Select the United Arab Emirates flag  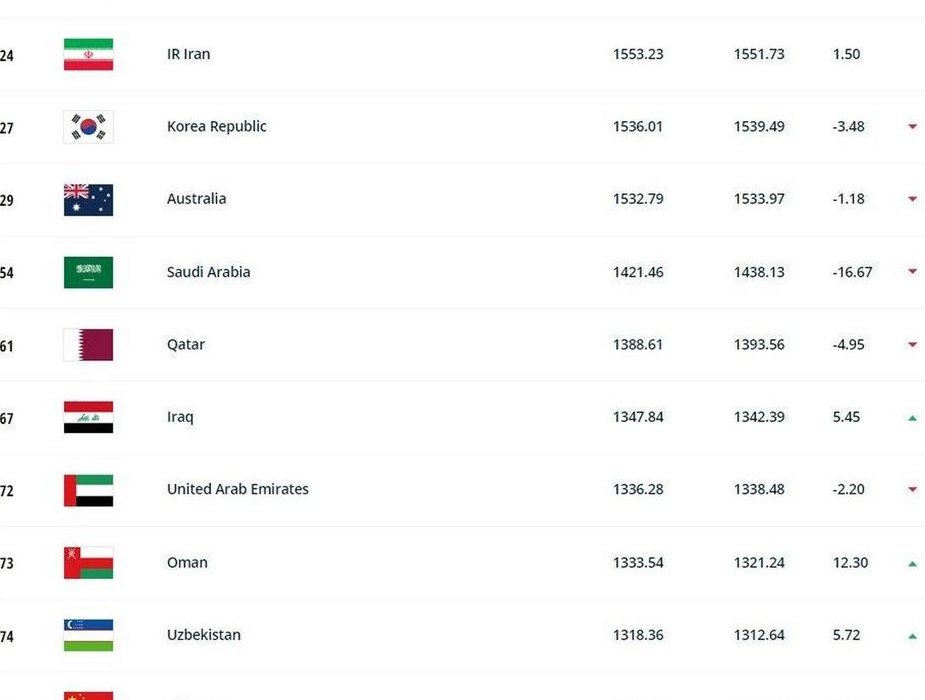[88, 491]
